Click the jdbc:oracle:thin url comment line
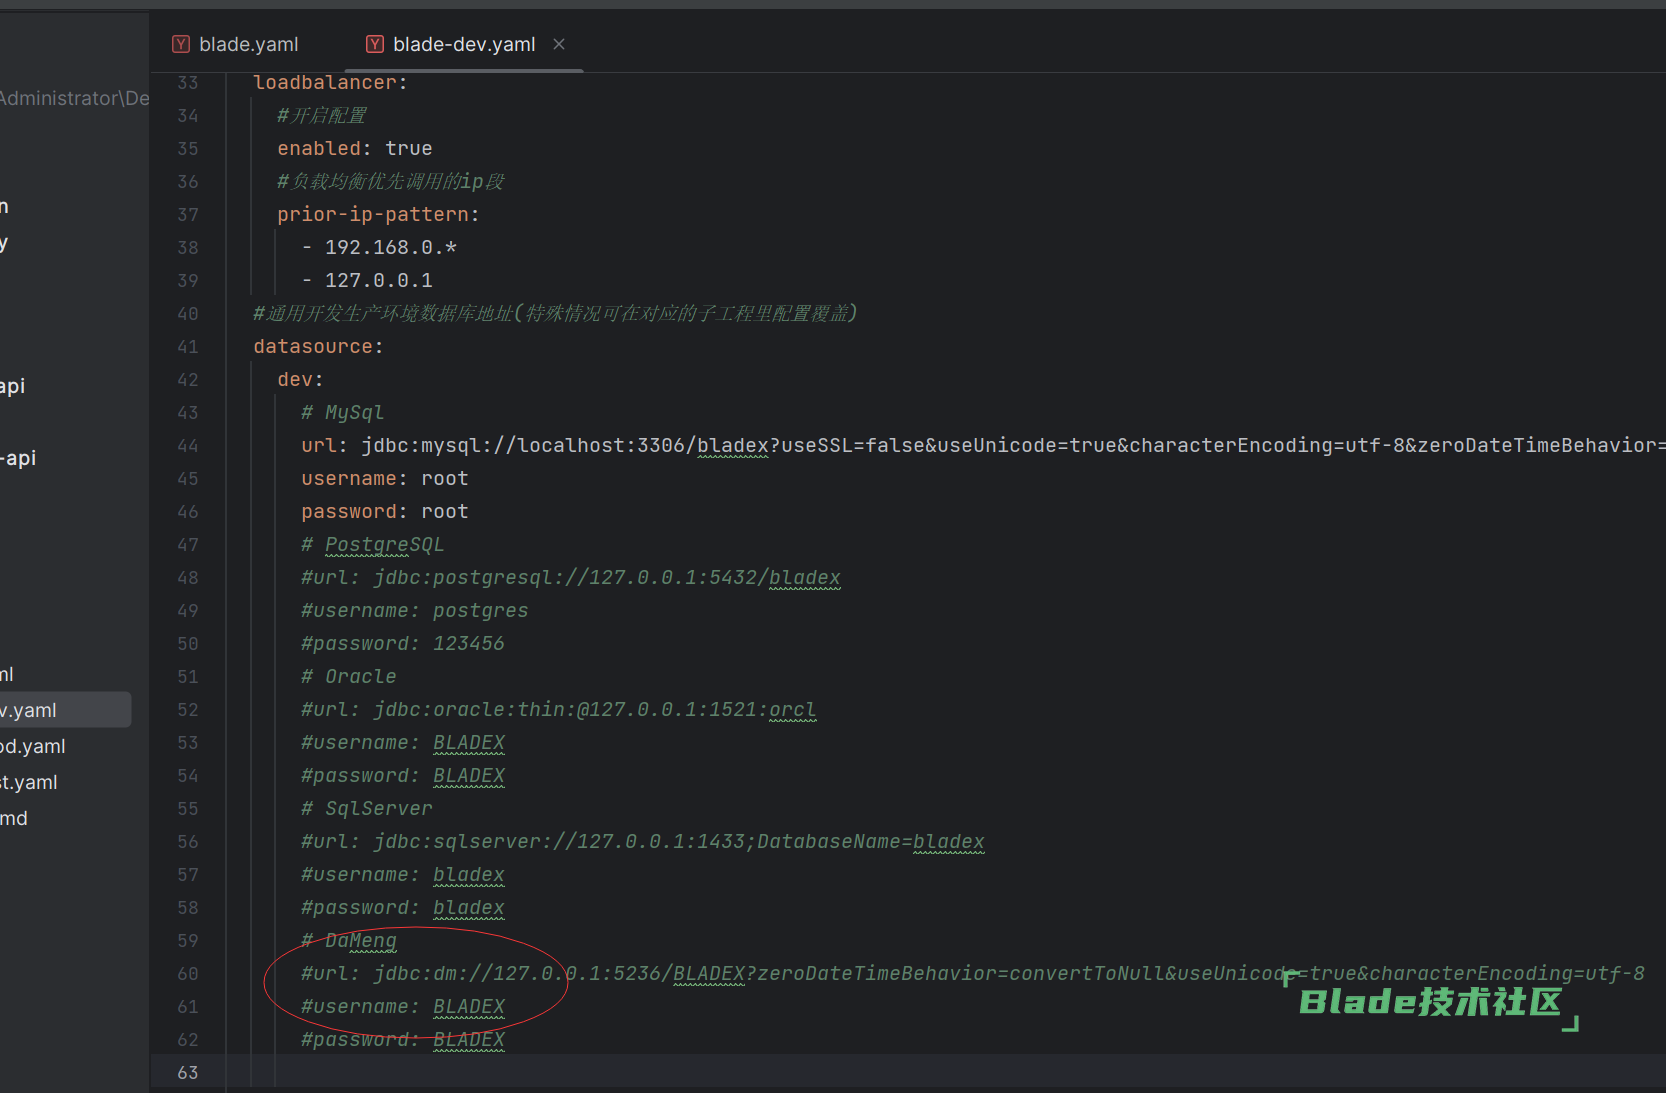This screenshot has height=1093, width=1666. click(x=559, y=709)
